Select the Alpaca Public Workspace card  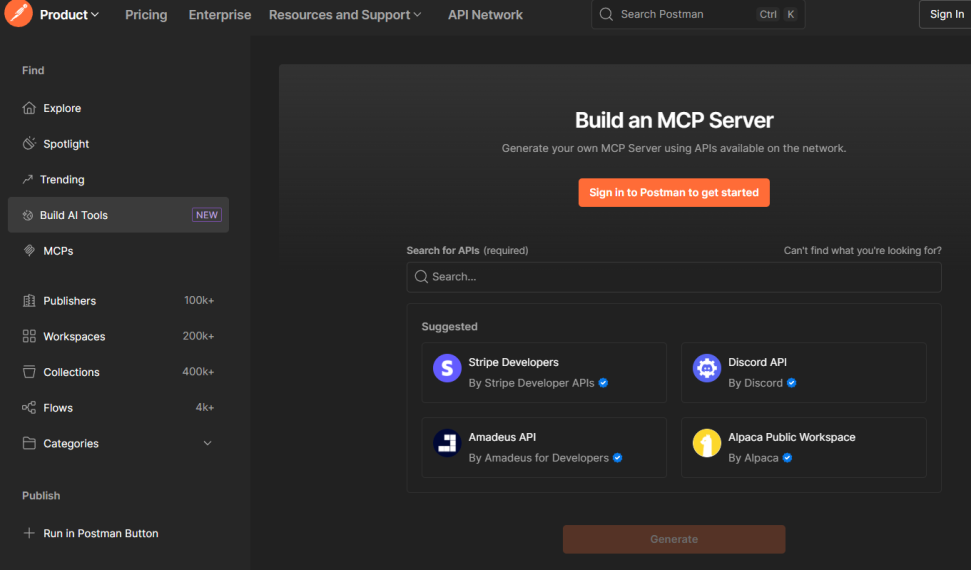coord(804,447)
